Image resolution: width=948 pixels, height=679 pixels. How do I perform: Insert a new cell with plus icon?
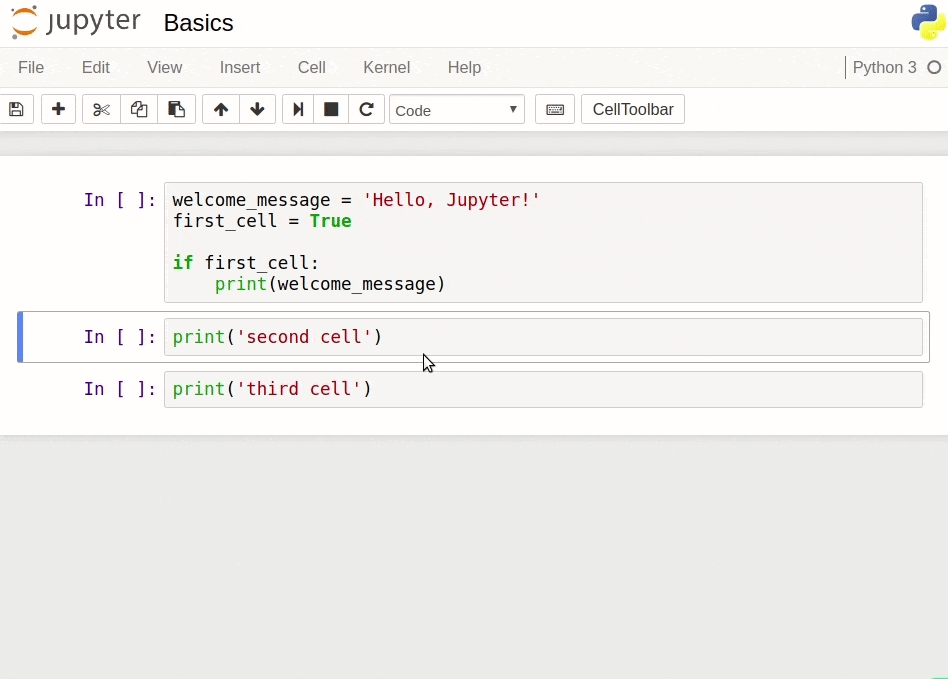tap(58, 110)
